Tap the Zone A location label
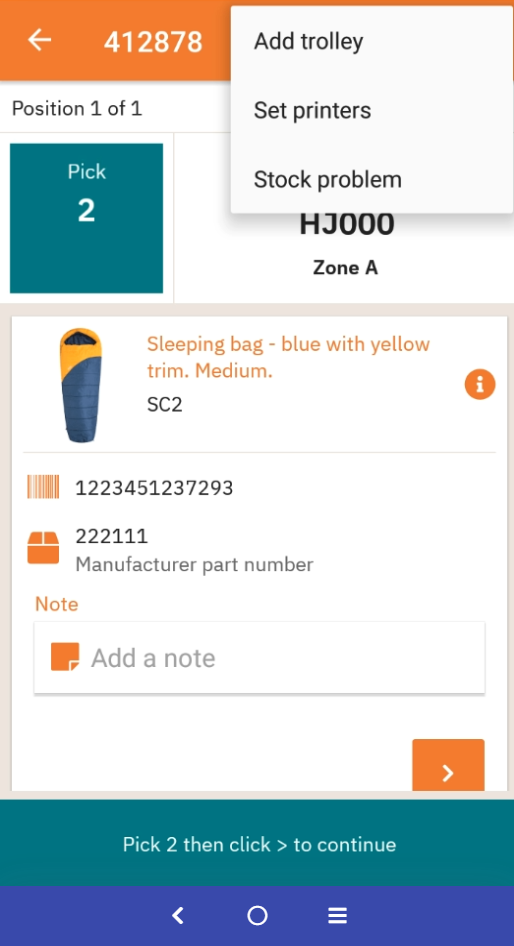Screen dimensions: 514x946 click(346, 267)
